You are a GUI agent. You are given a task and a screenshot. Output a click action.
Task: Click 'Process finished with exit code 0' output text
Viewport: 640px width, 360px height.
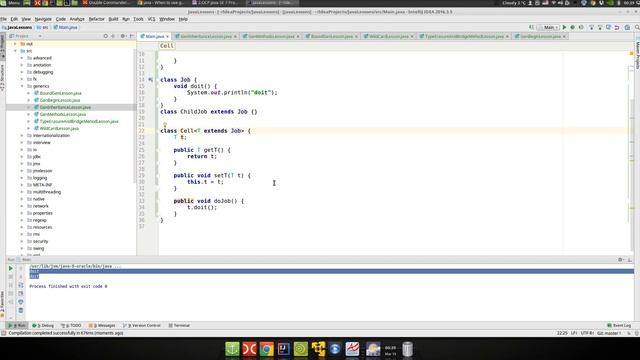coord(68,287)
